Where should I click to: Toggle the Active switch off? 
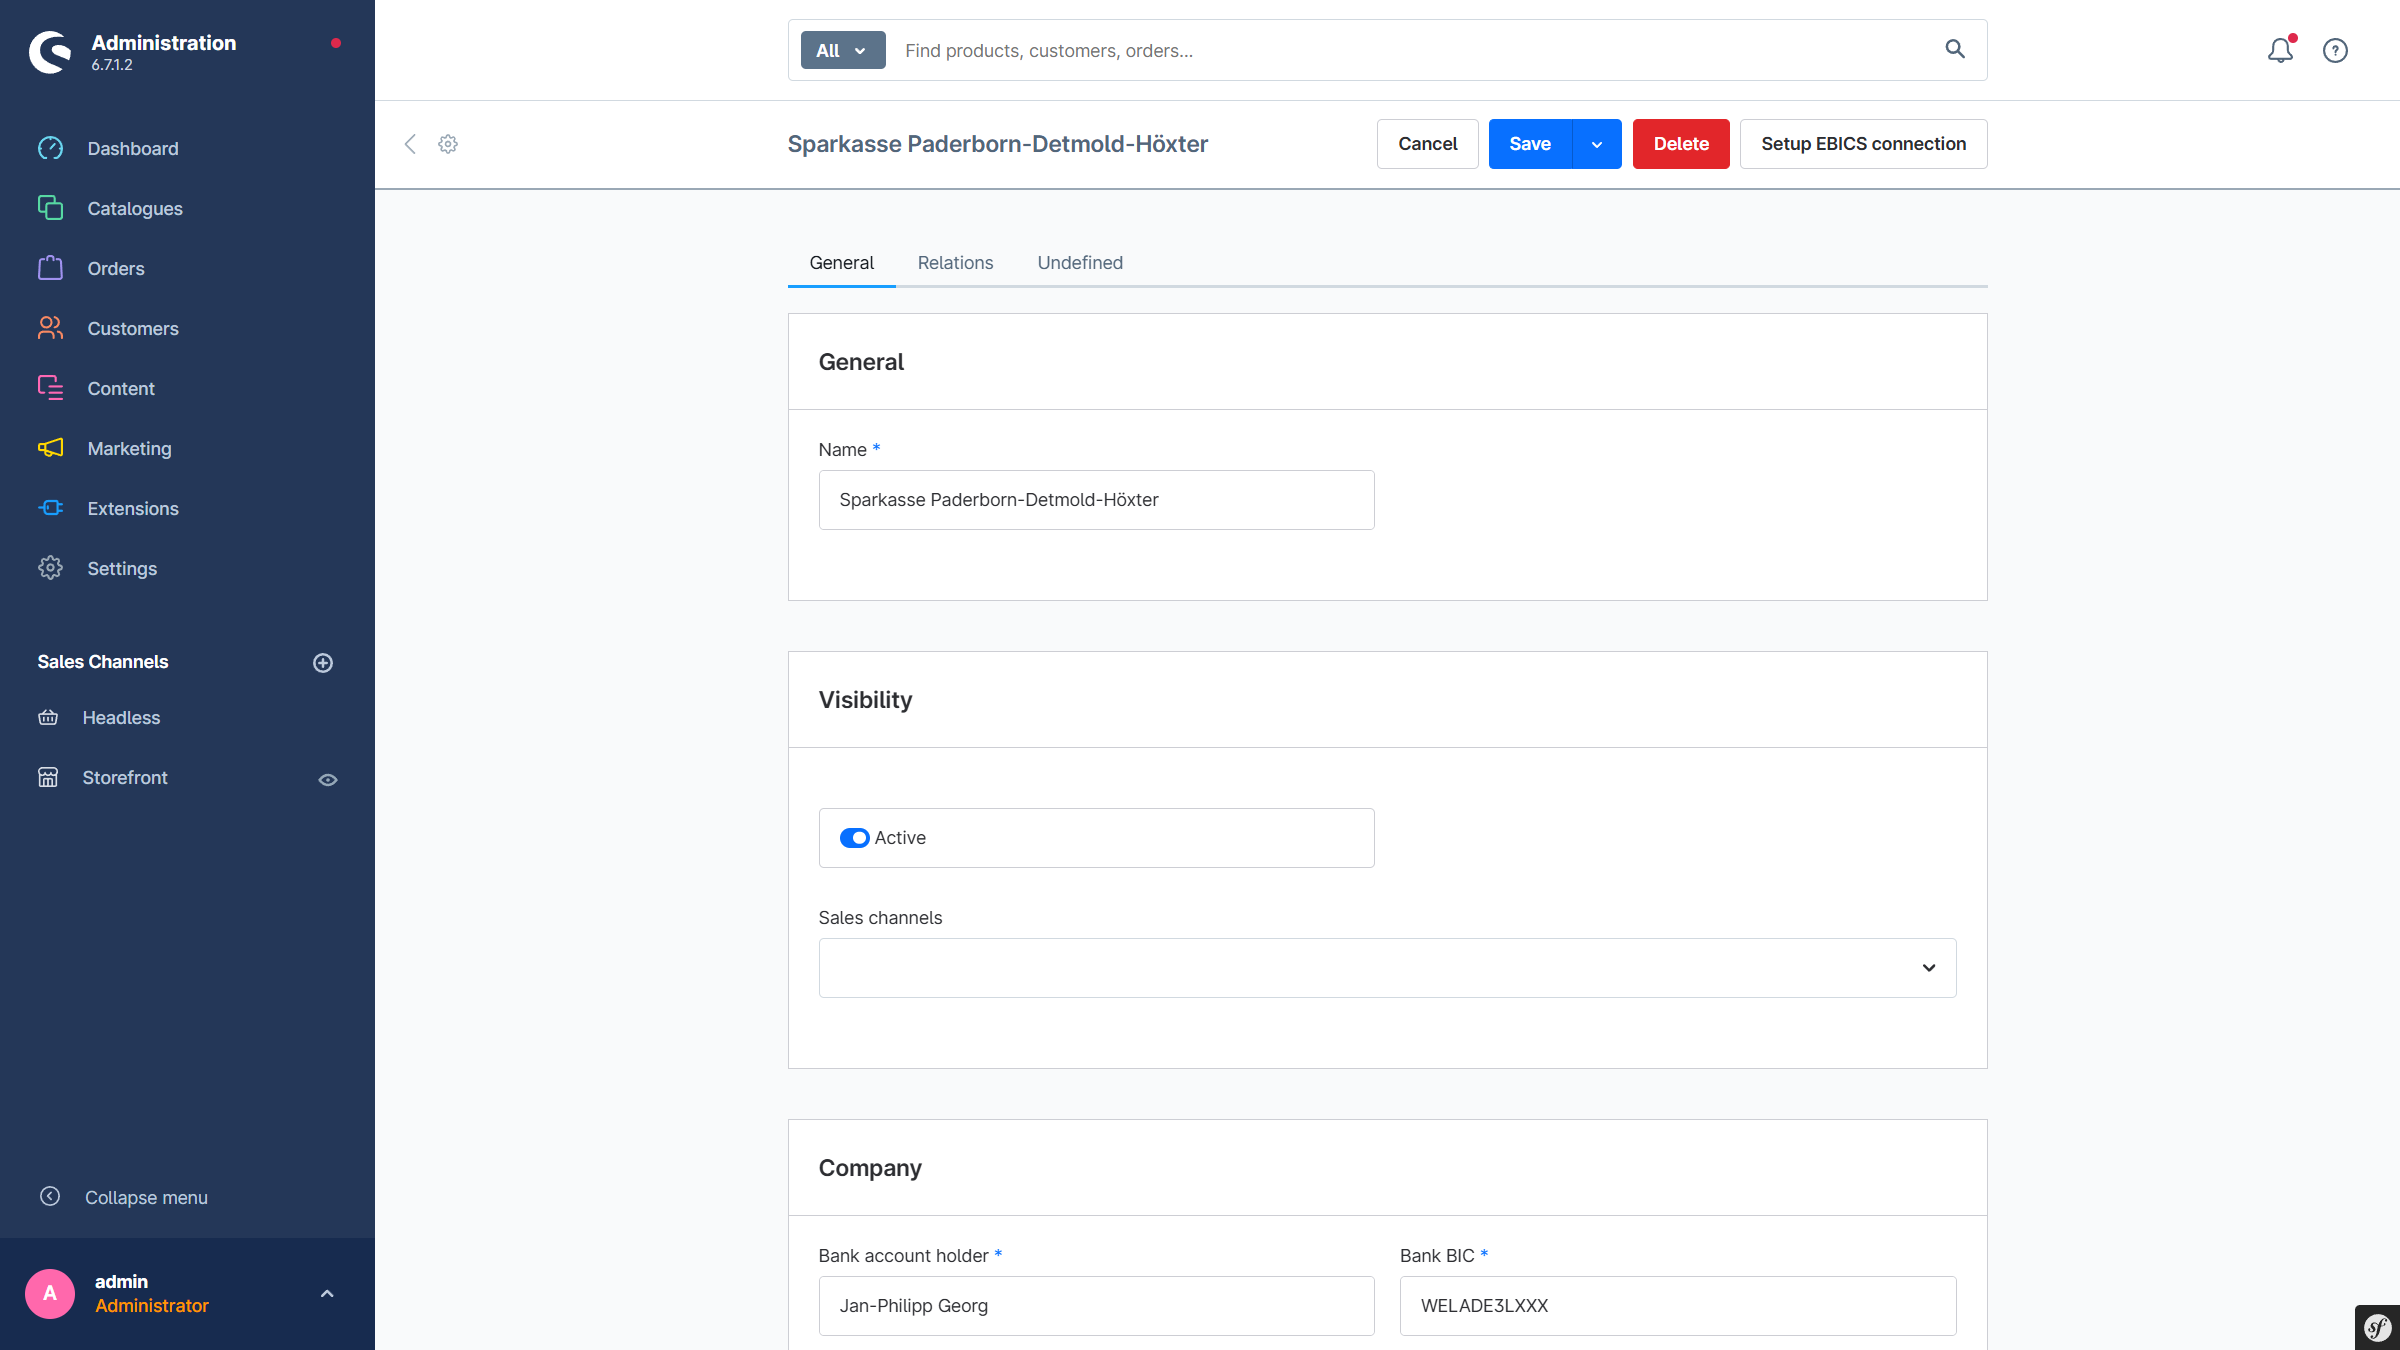coord(854,838)
